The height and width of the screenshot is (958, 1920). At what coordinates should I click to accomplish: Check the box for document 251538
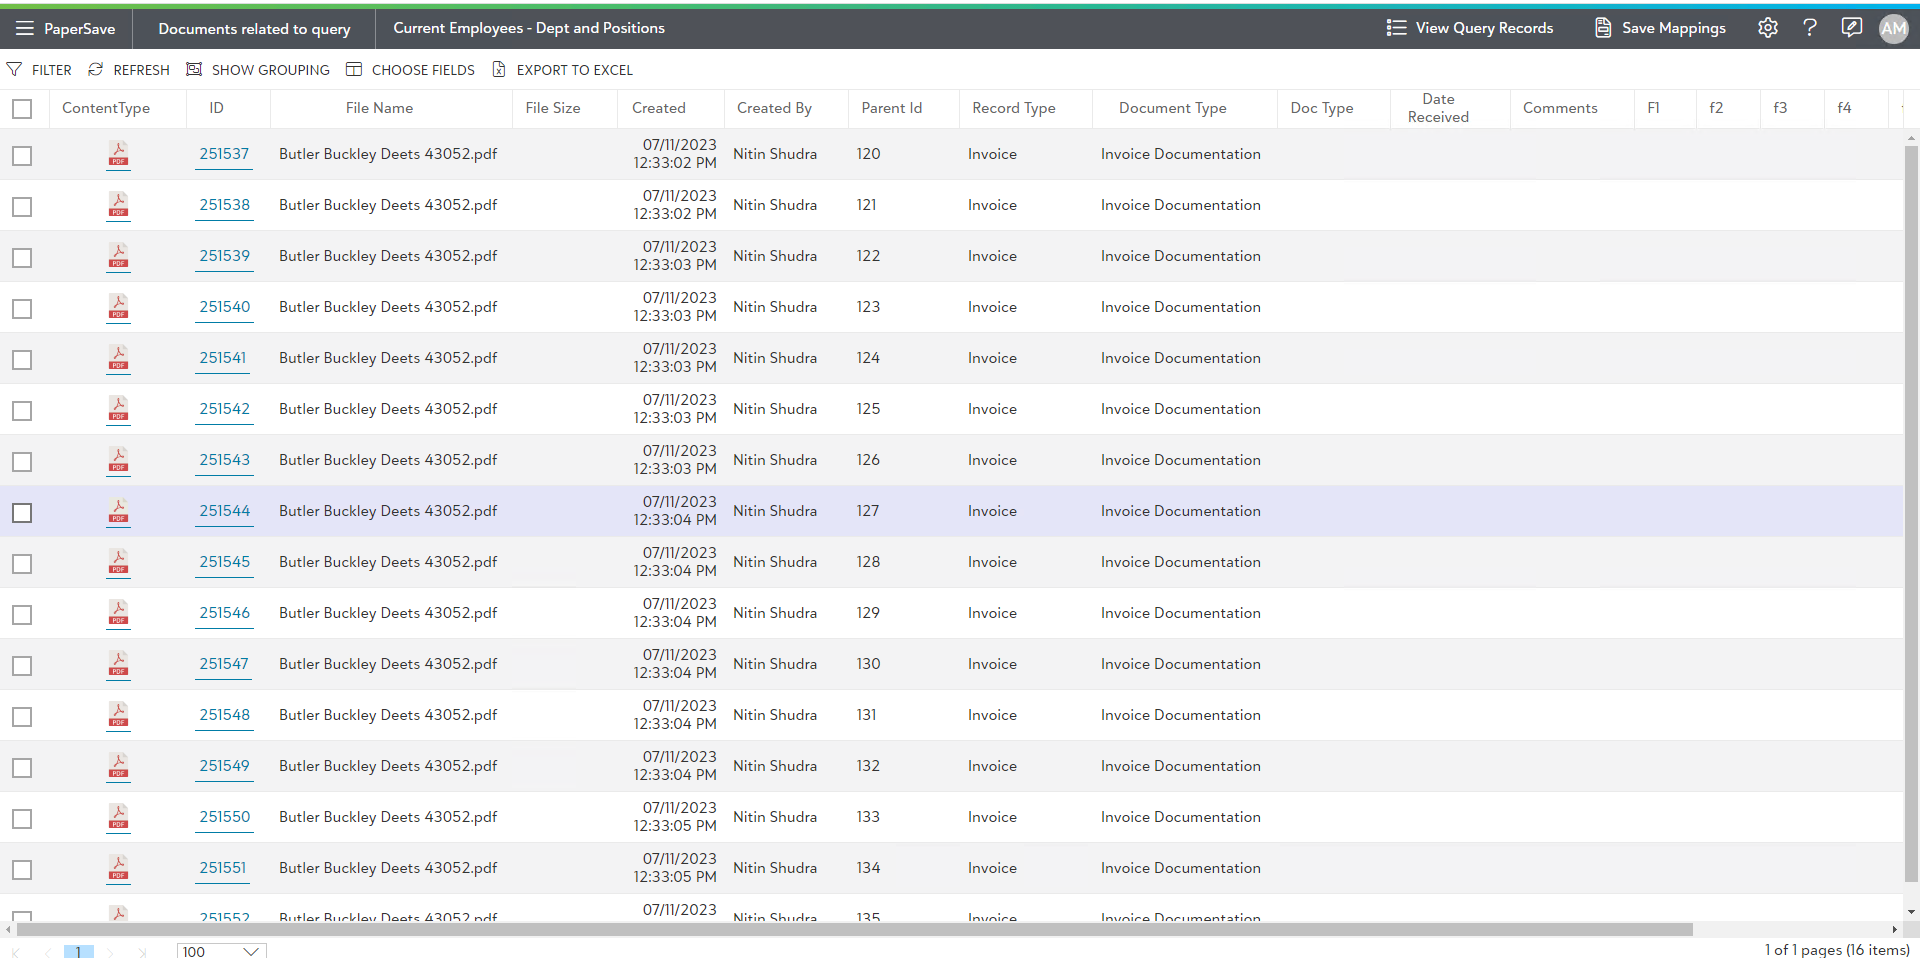click(22, 207)
